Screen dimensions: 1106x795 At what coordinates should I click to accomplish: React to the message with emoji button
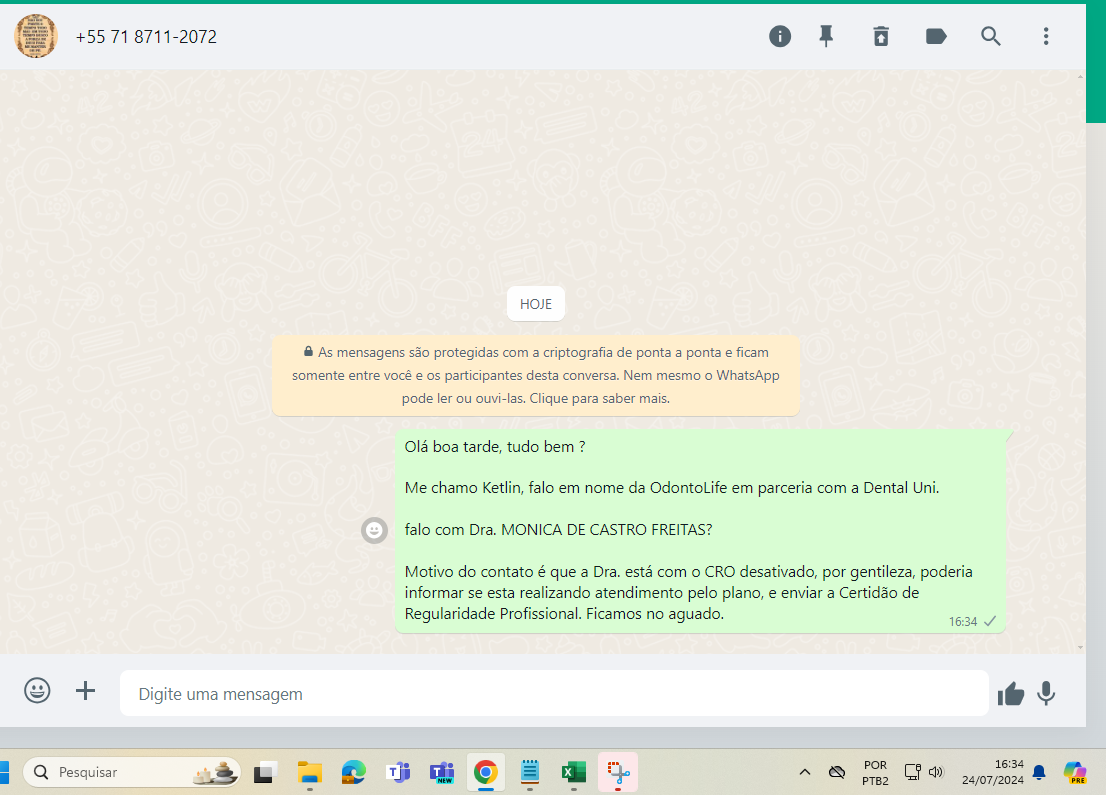click(x=375, y=530)
